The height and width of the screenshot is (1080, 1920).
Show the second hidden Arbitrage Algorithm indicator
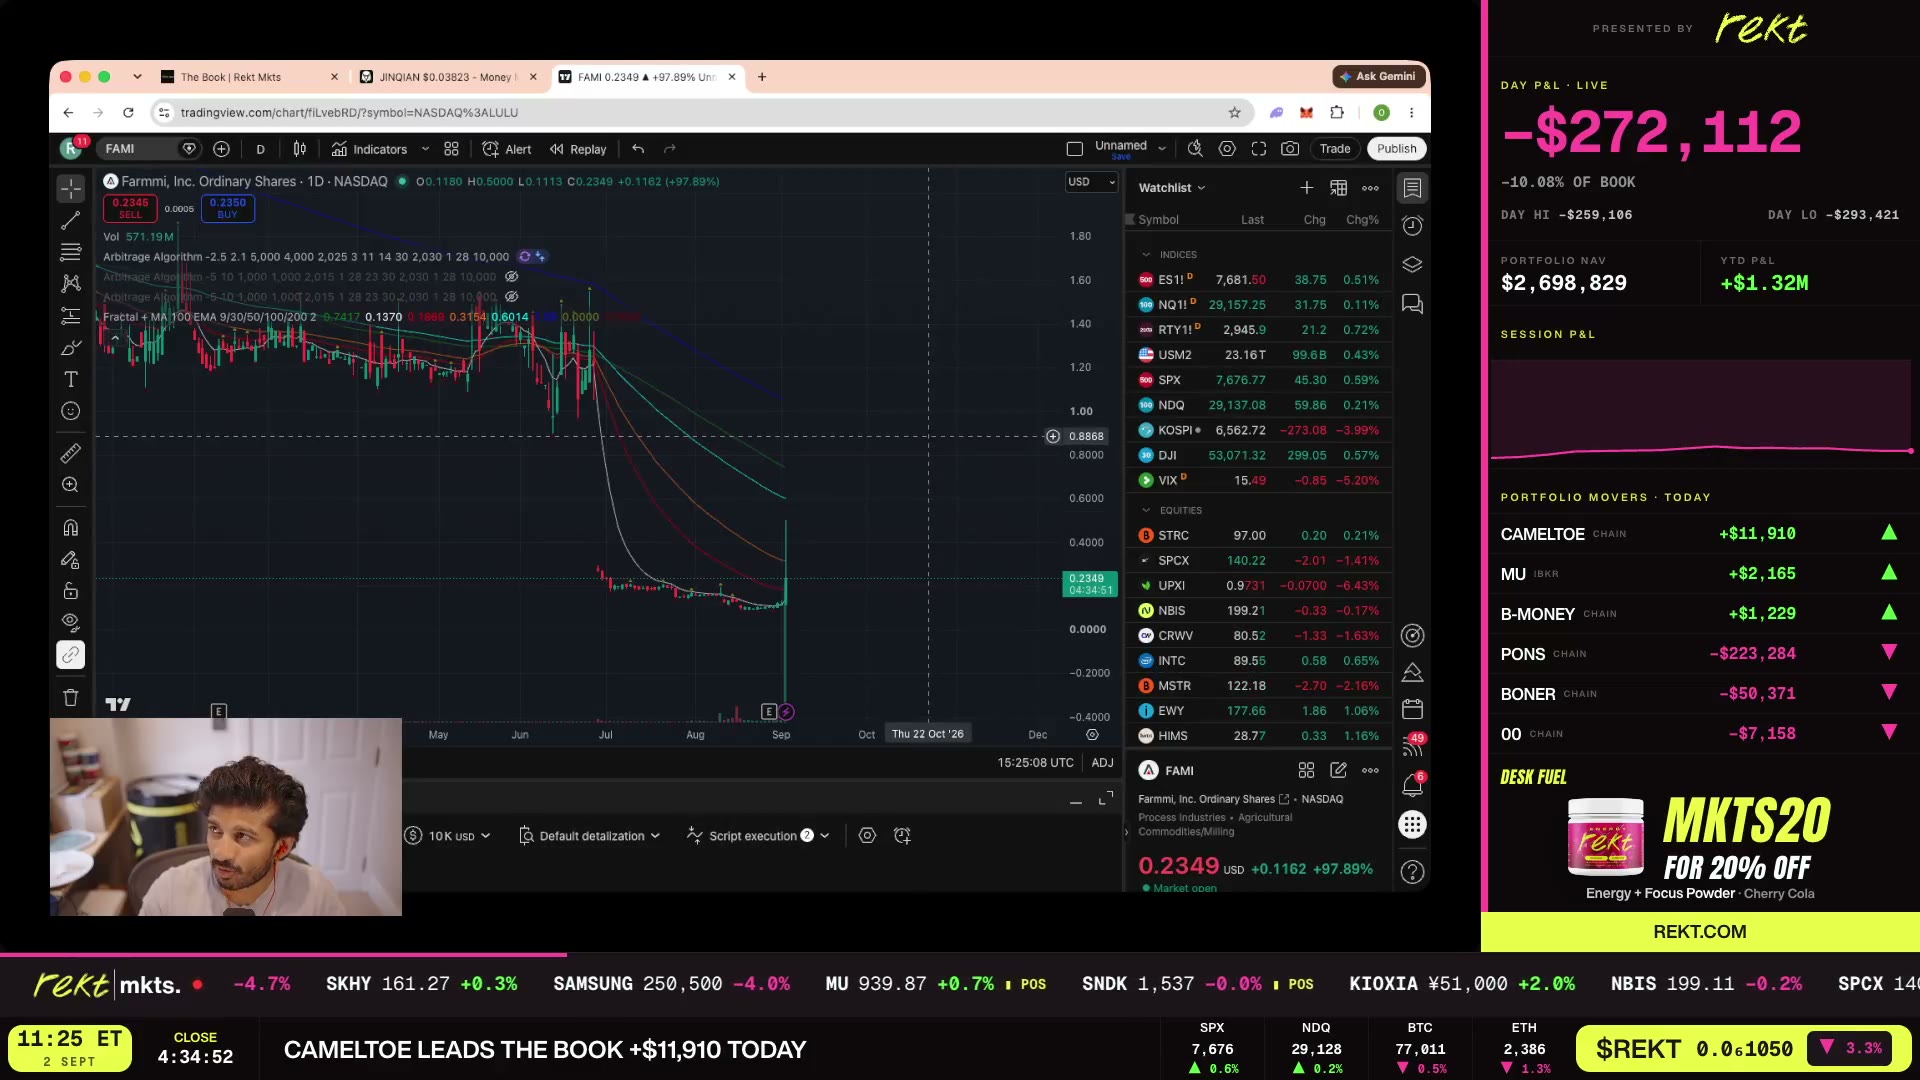pos(511,277)
